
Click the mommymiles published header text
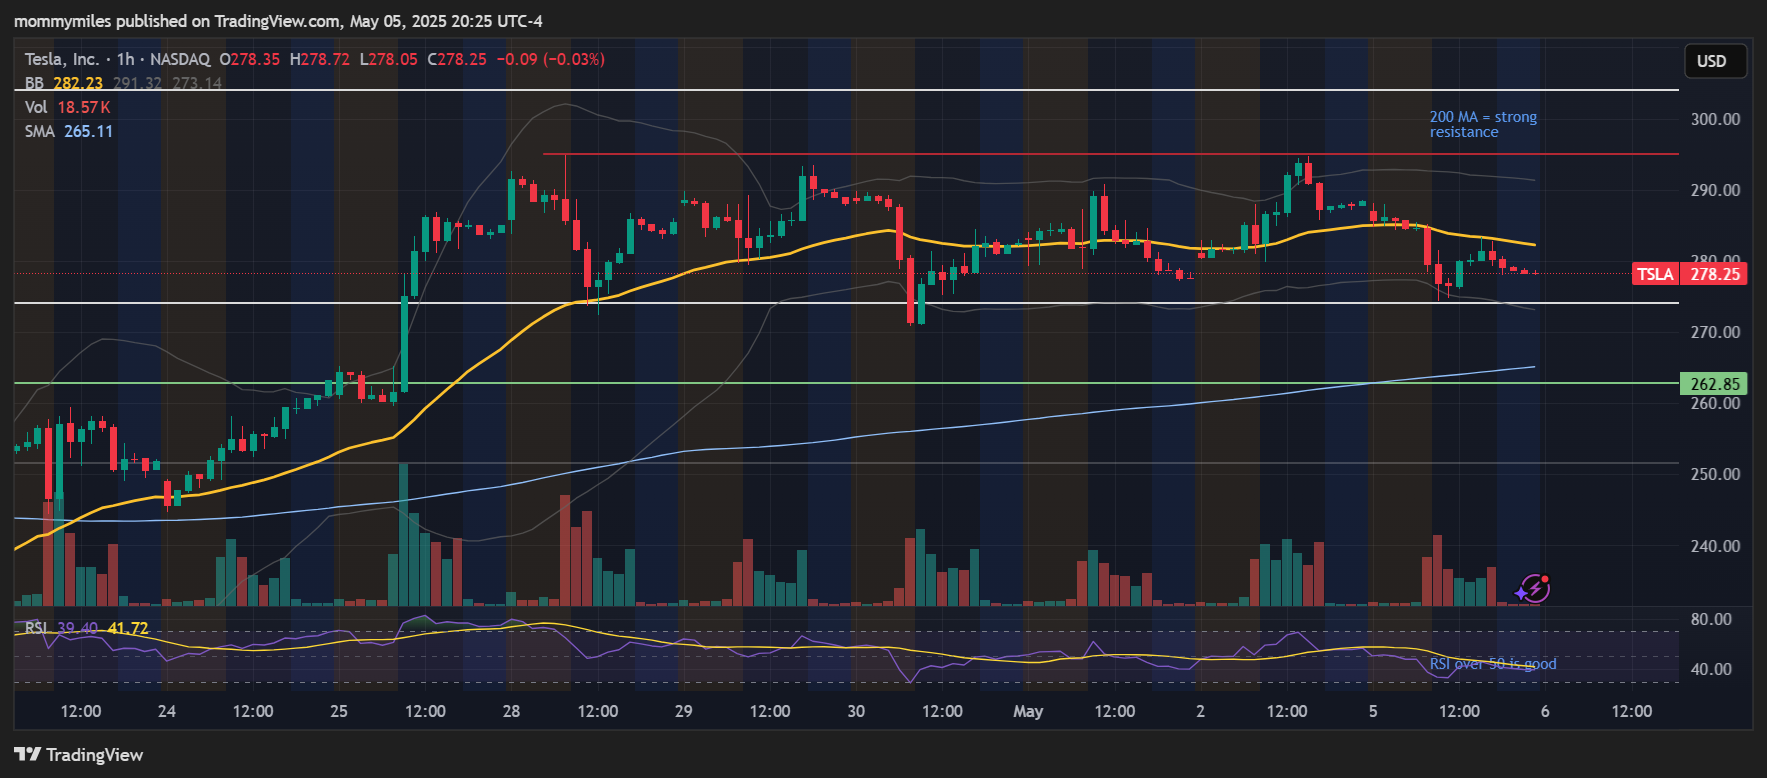click(278, 21)
